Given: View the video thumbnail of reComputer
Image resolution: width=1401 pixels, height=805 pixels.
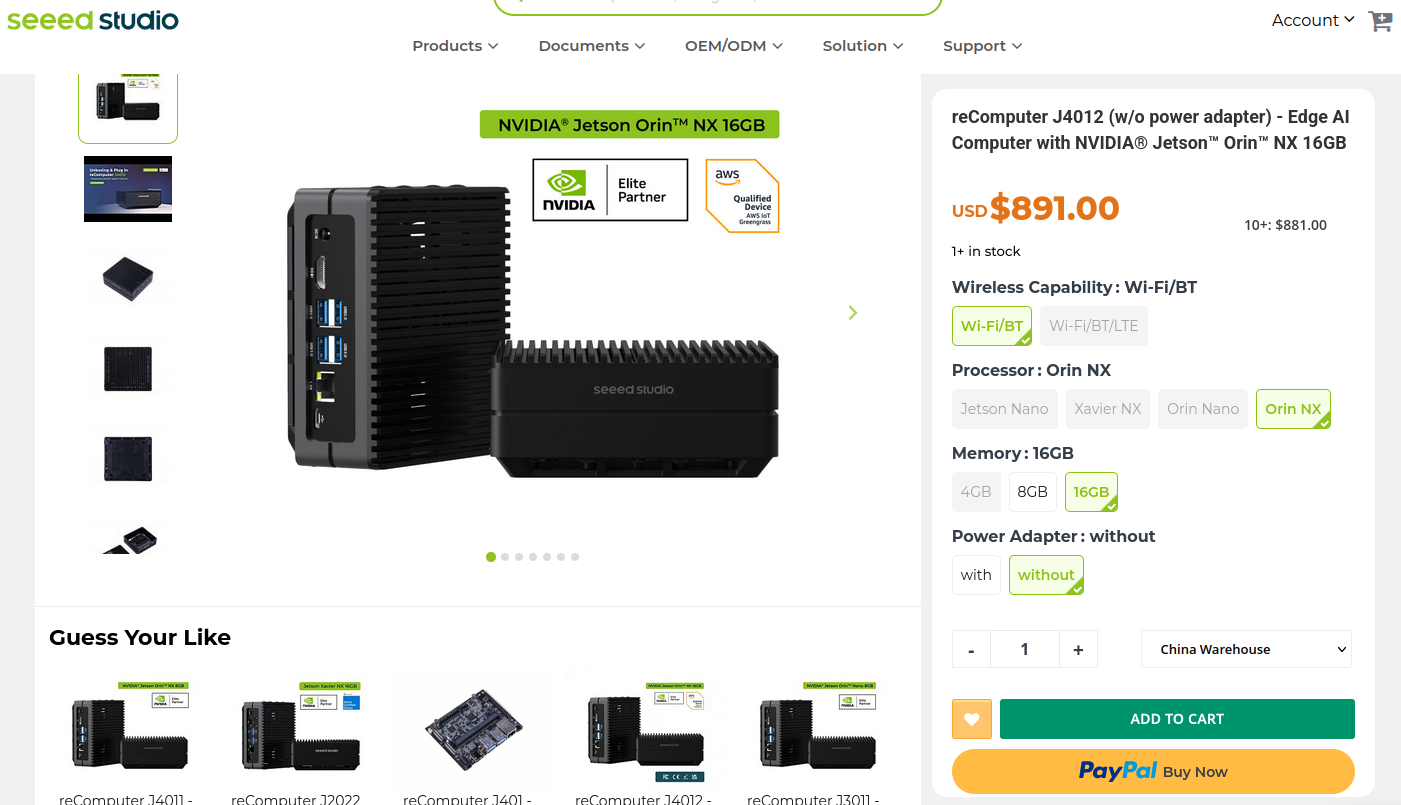Looking at the screenshot, I should (x=128, y=189).
